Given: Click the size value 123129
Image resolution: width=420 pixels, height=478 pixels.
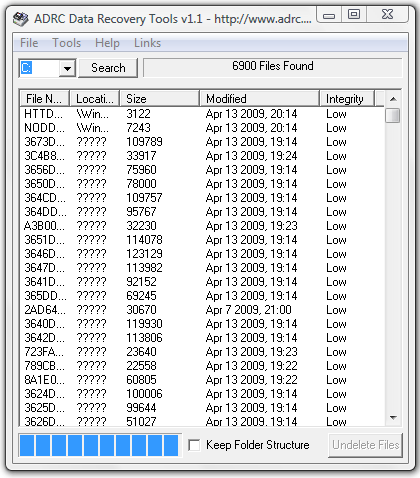Looking at the screenshot, I should pyautogui.click(x=144, y=254).
